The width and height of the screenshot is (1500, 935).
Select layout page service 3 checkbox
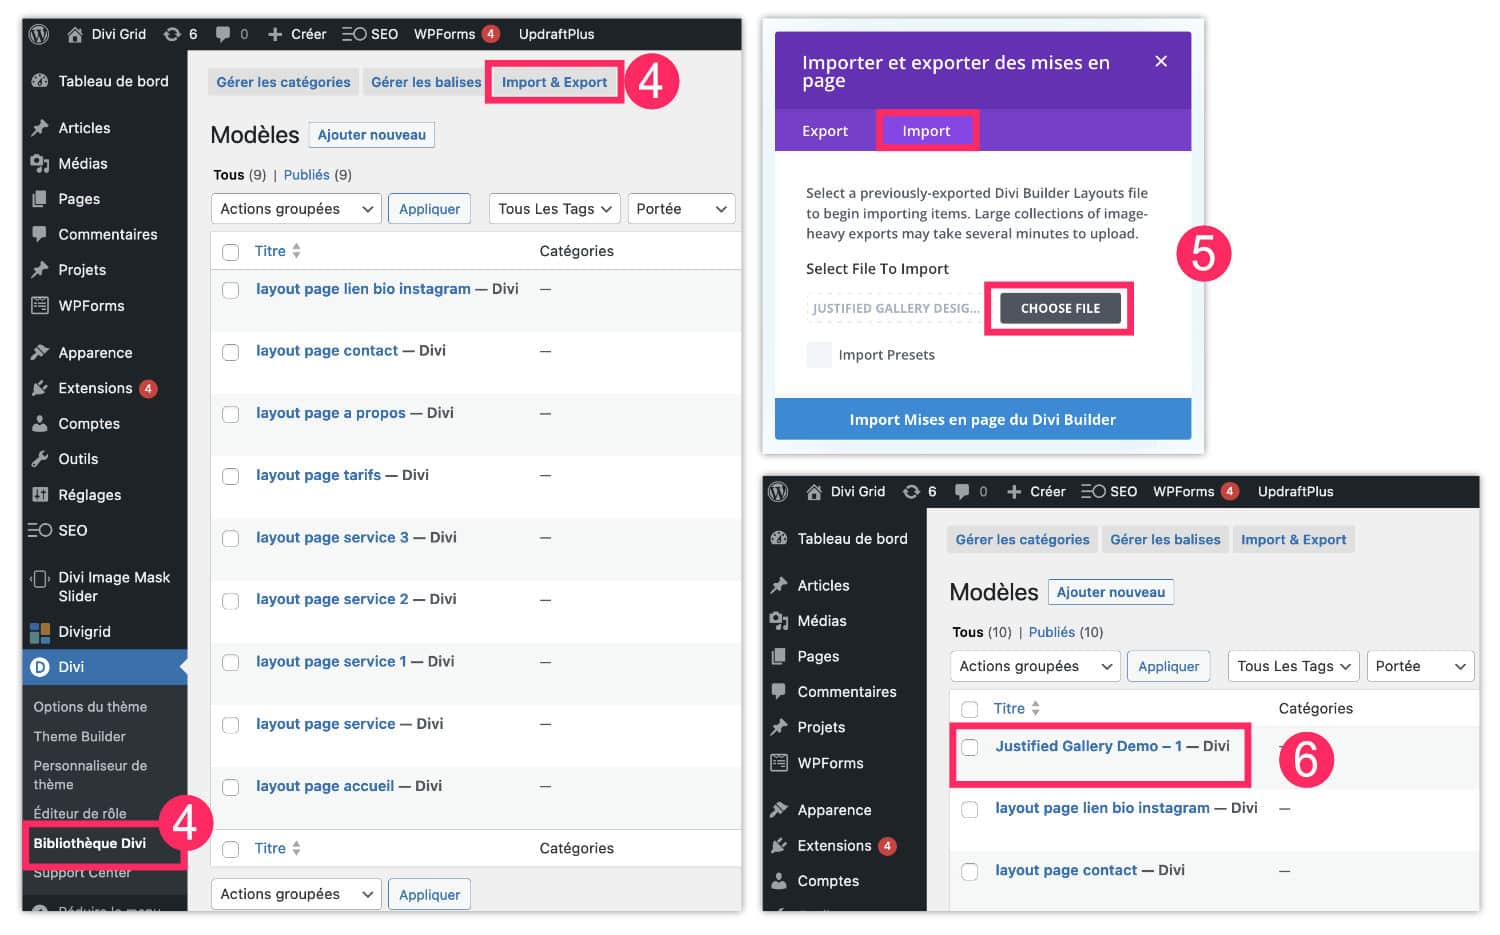[231, 538]
